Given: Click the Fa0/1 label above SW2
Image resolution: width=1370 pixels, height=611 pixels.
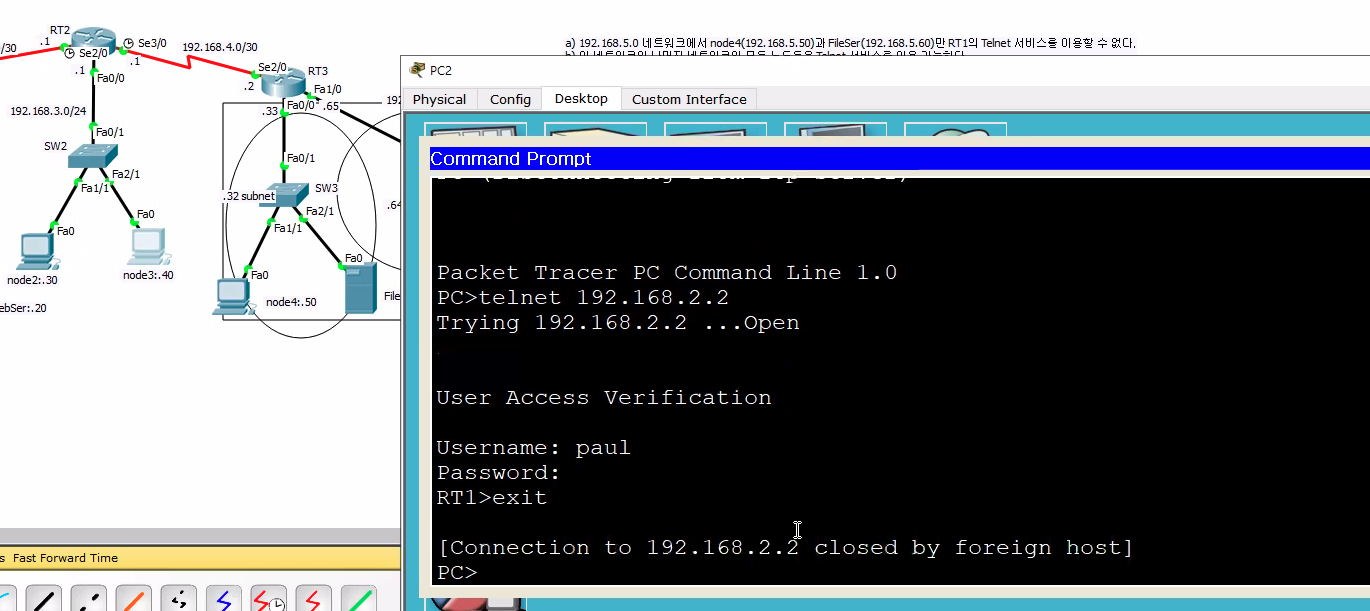Looking at the screenshot, I should pos(110,131).
